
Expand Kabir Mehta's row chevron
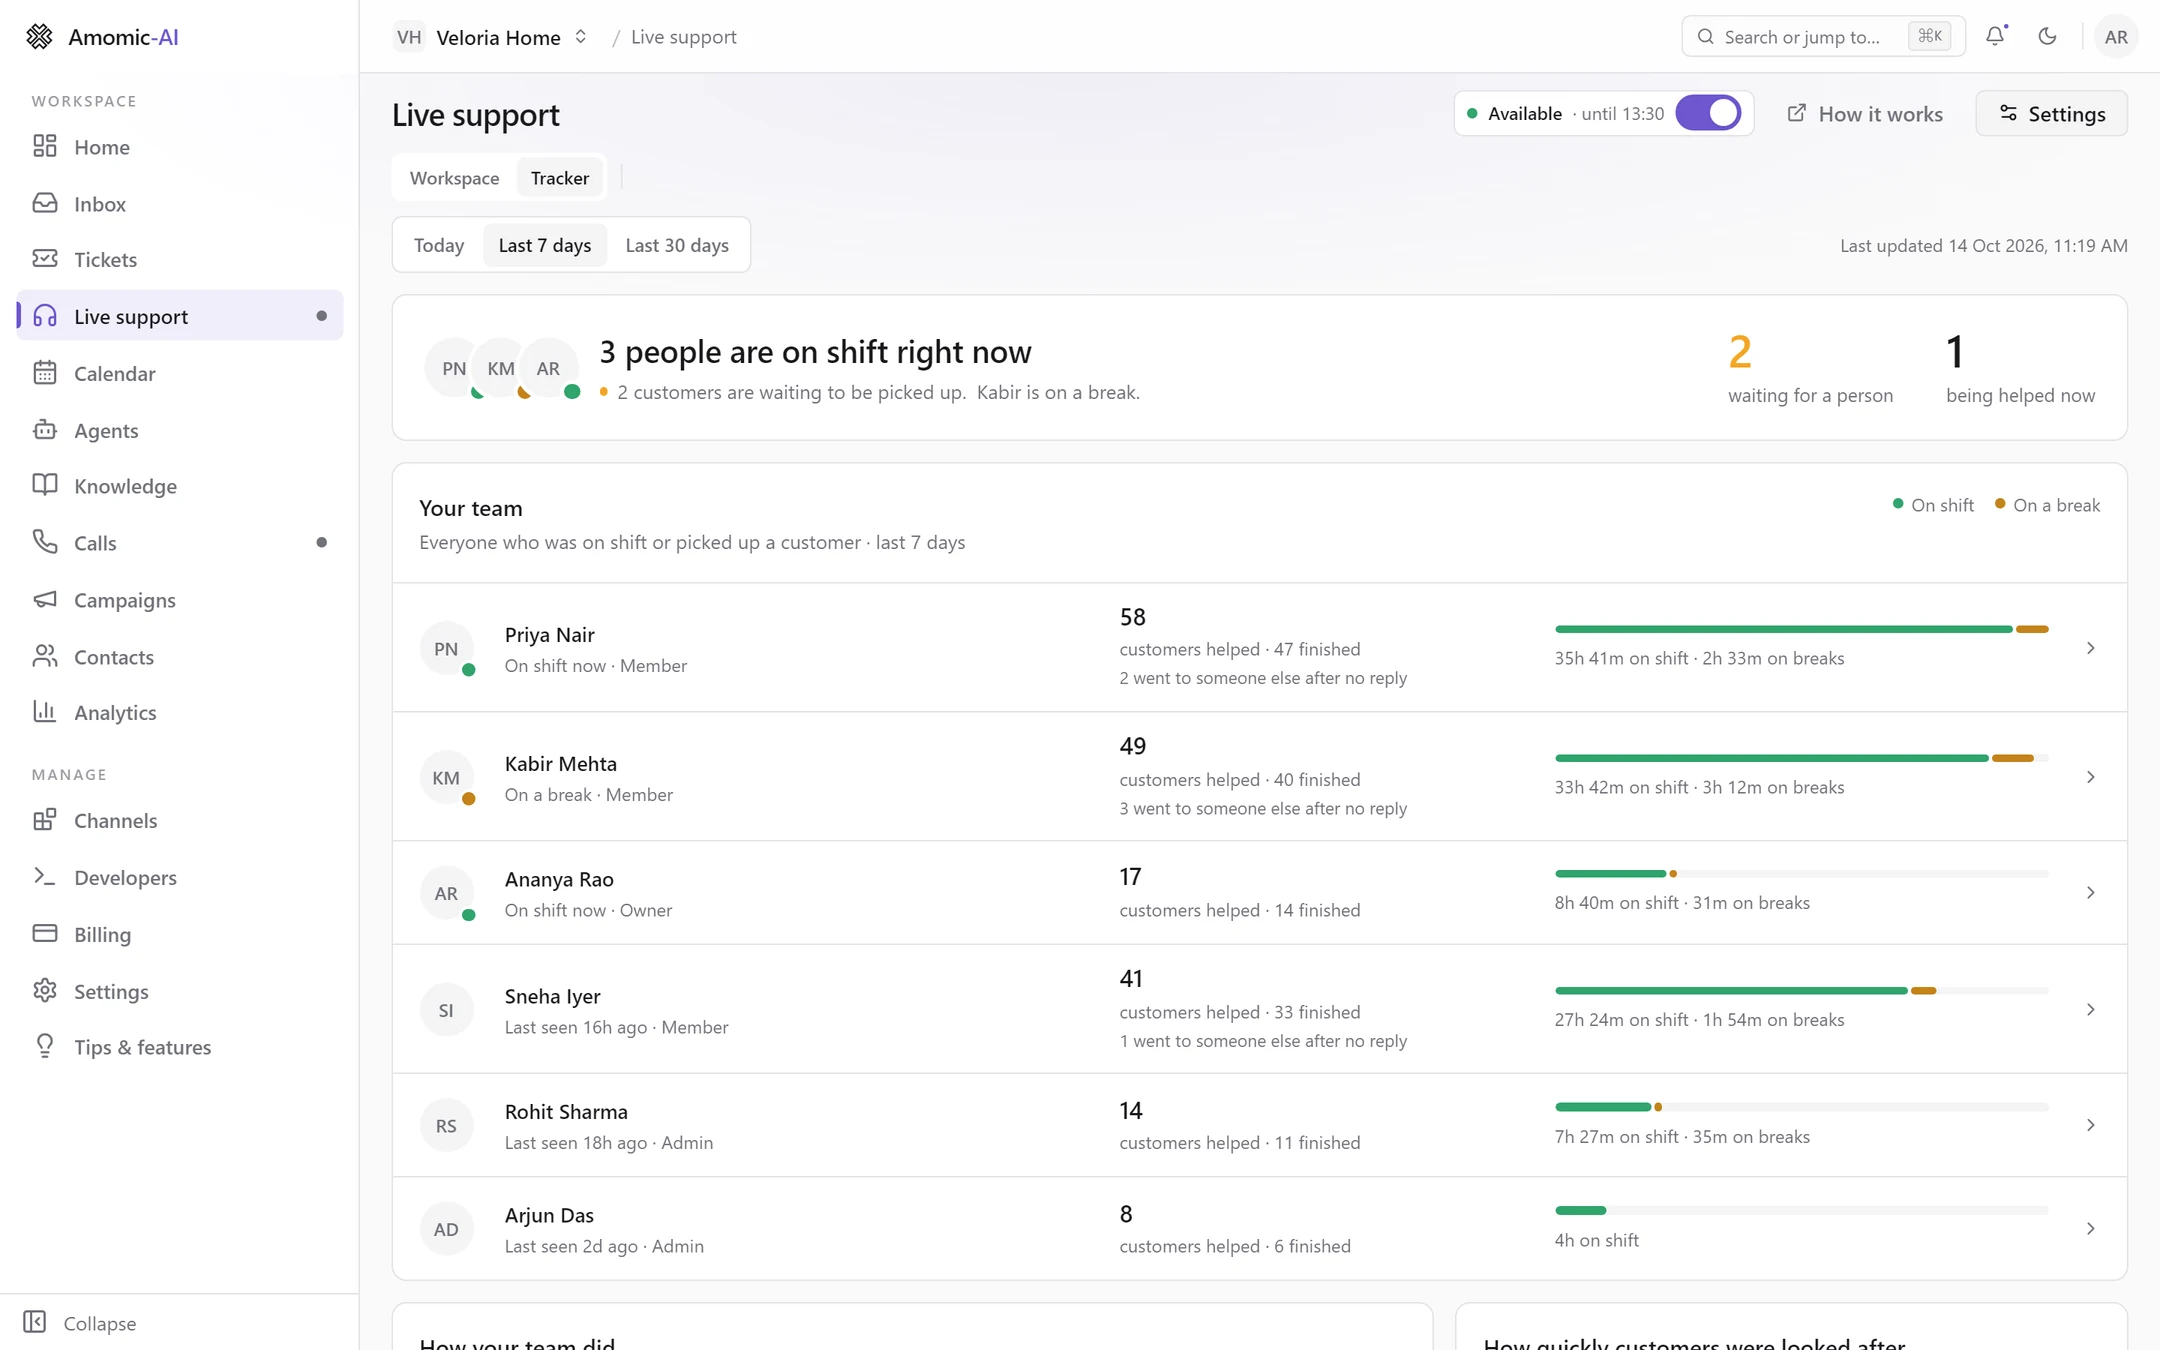point(2090,777)
